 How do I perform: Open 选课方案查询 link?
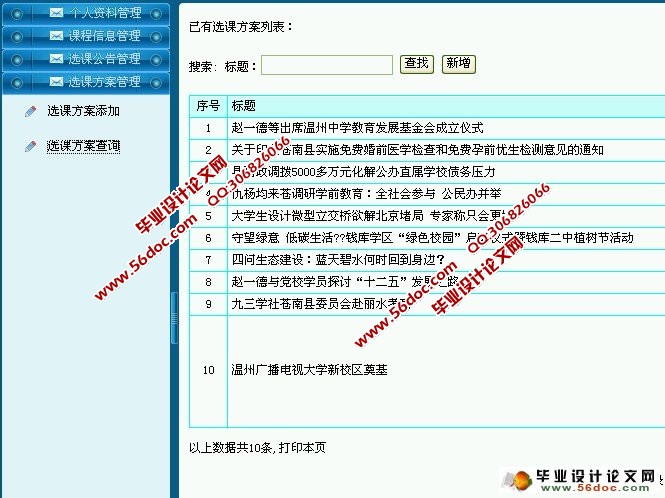click(83, 146)
